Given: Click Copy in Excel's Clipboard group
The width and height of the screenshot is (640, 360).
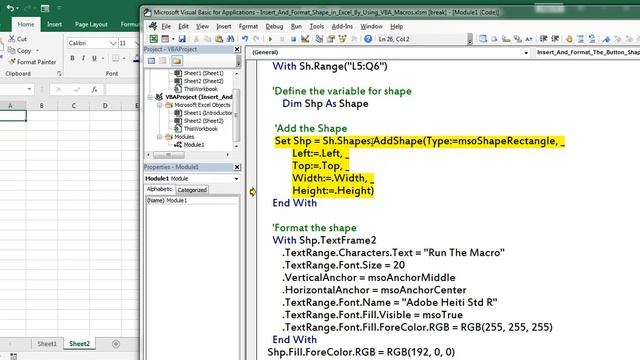Looking at the screenshot, I should click(20, 51).
